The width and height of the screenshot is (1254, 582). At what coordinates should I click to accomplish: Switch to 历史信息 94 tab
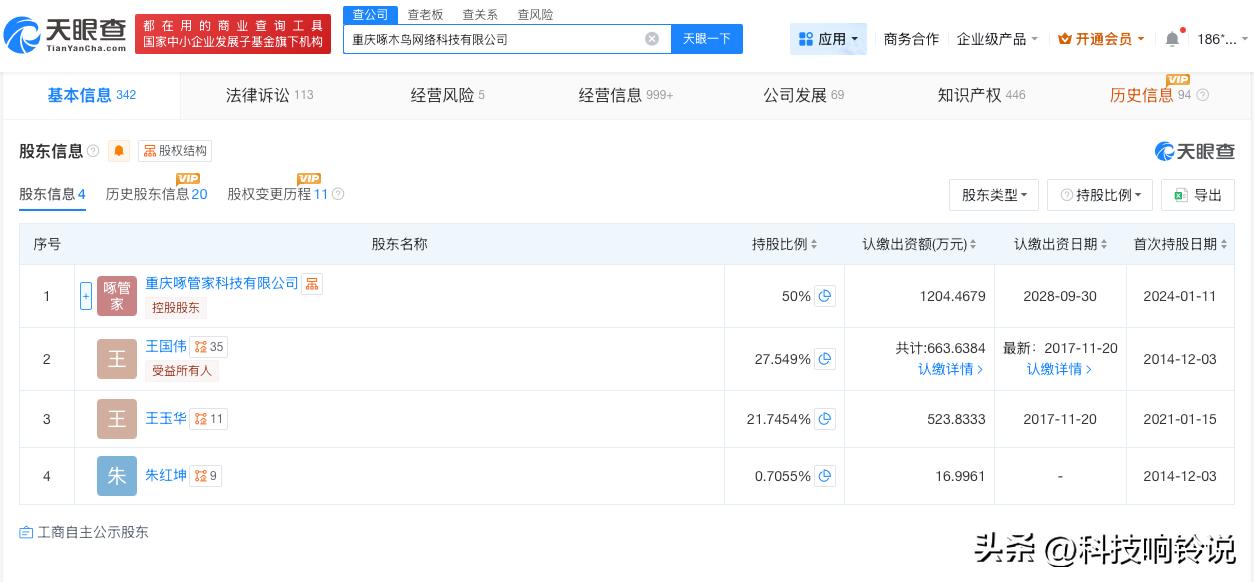[1150, 95]
